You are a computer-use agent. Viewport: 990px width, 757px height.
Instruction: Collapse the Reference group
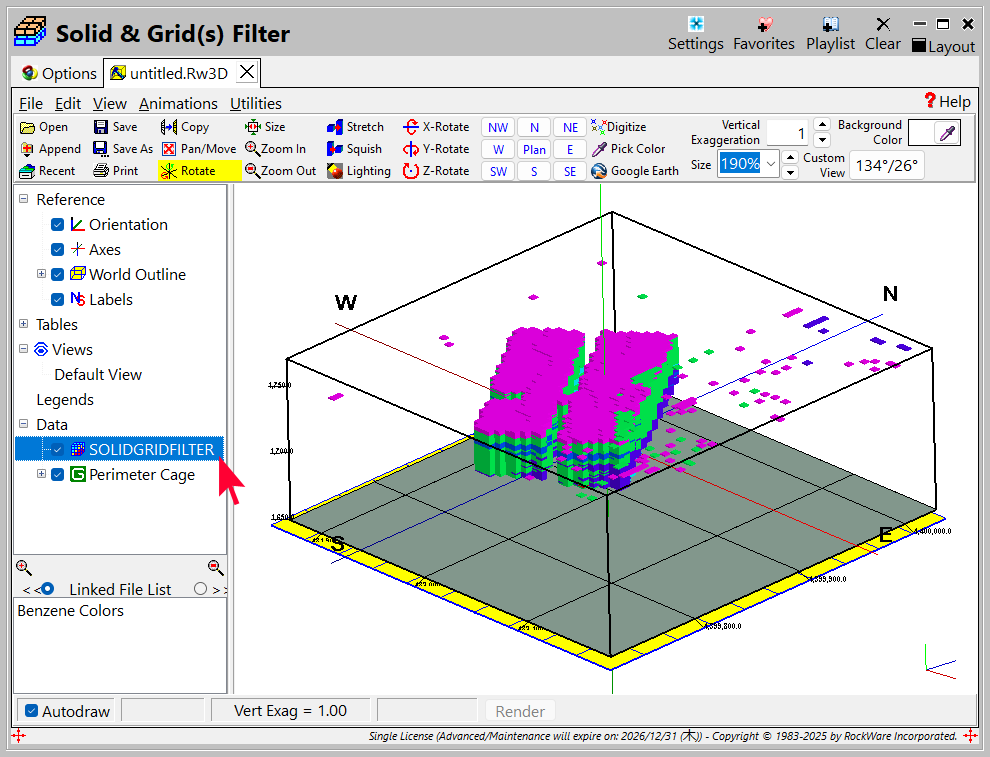coord(23,199)
